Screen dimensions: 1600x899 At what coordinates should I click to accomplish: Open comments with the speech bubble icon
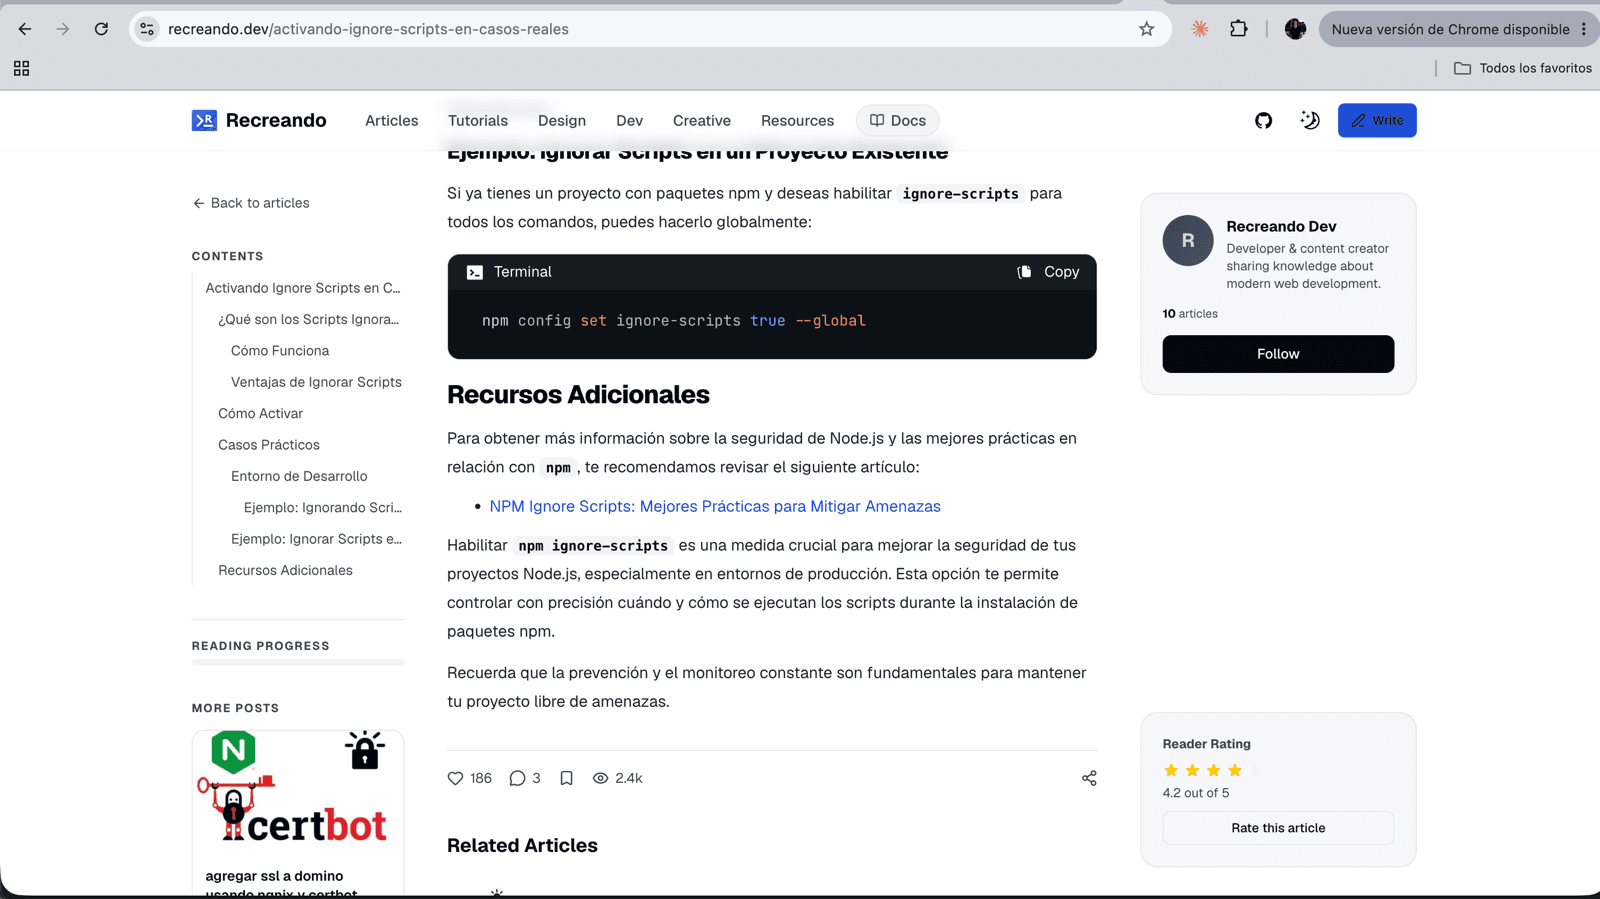click(517, 778)
